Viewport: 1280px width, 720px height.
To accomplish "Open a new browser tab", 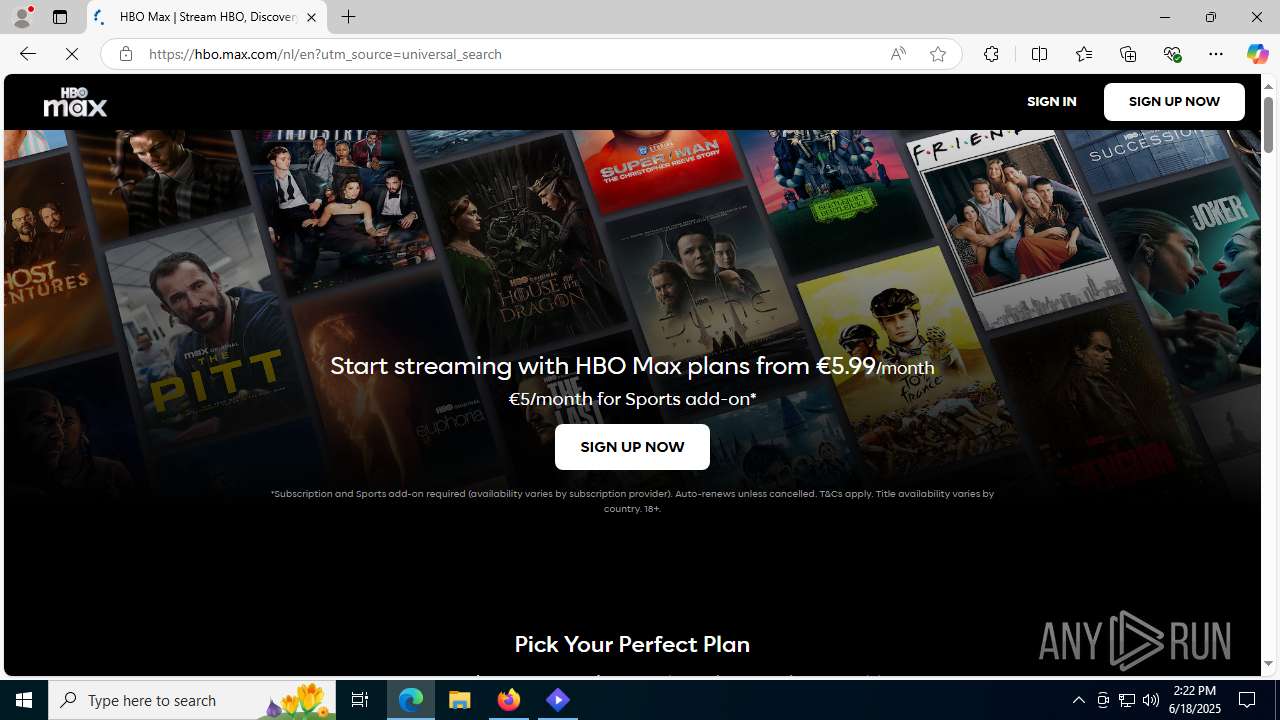I will point(348,17).
